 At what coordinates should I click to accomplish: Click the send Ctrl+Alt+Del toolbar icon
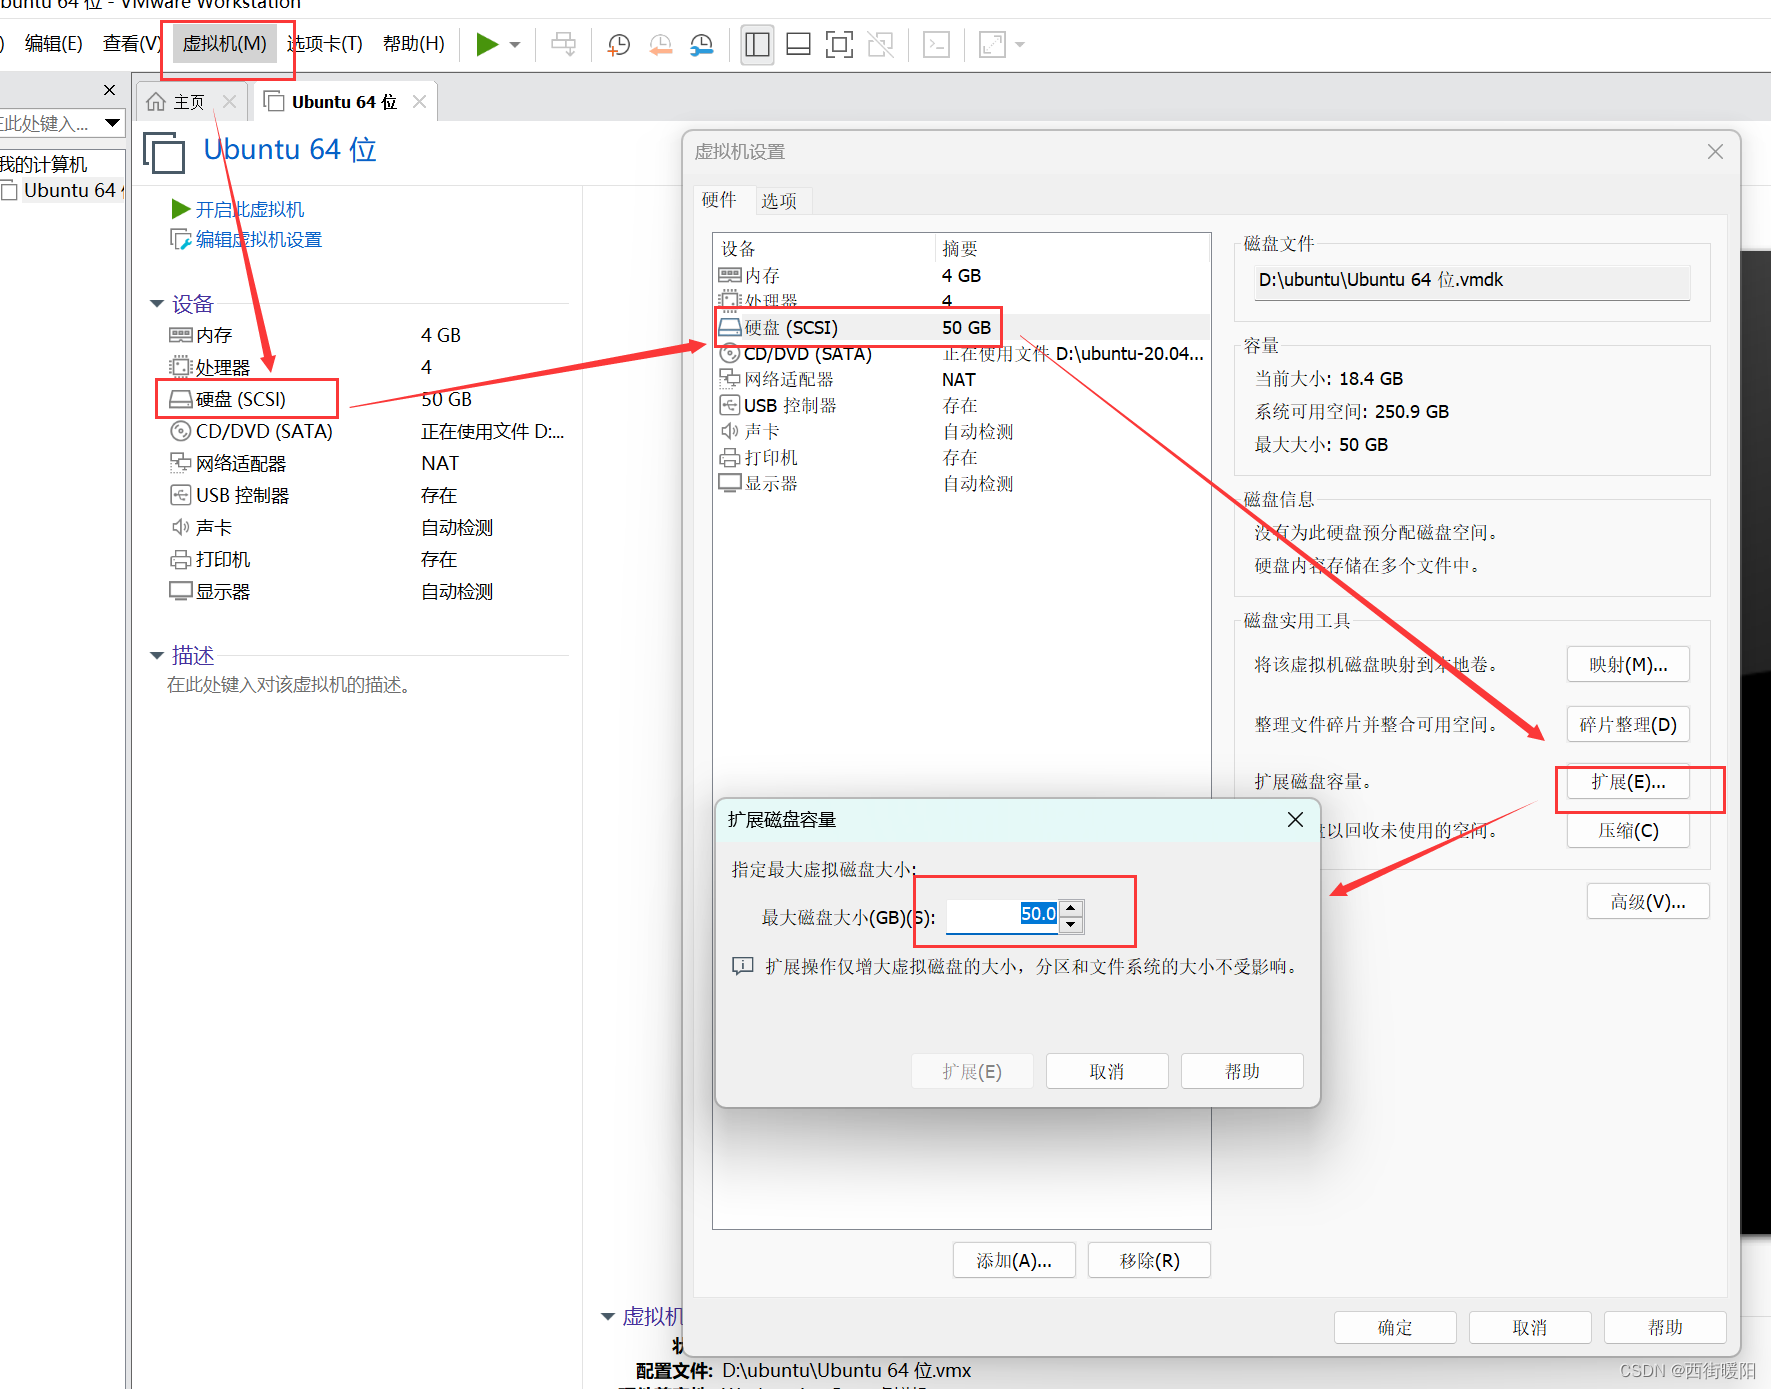click(564, 44)
